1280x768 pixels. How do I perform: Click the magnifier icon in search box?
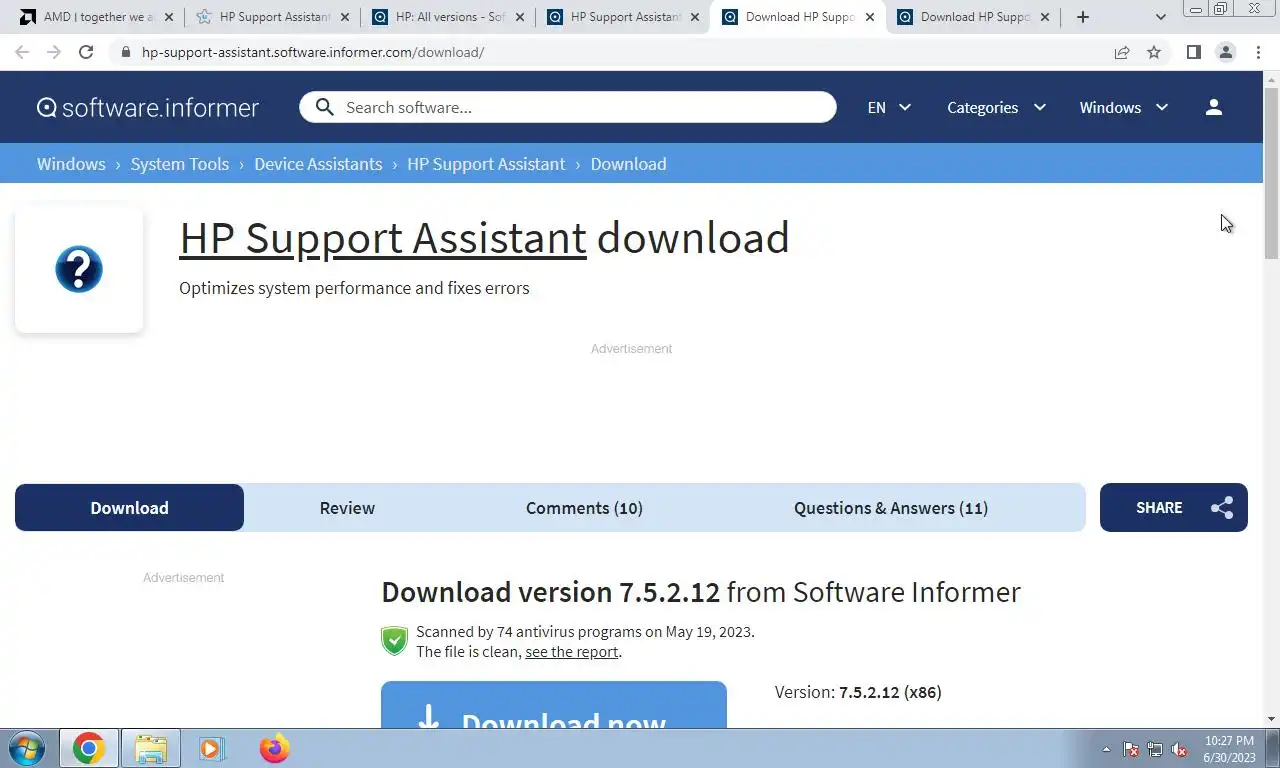click(x=324, y=107)
